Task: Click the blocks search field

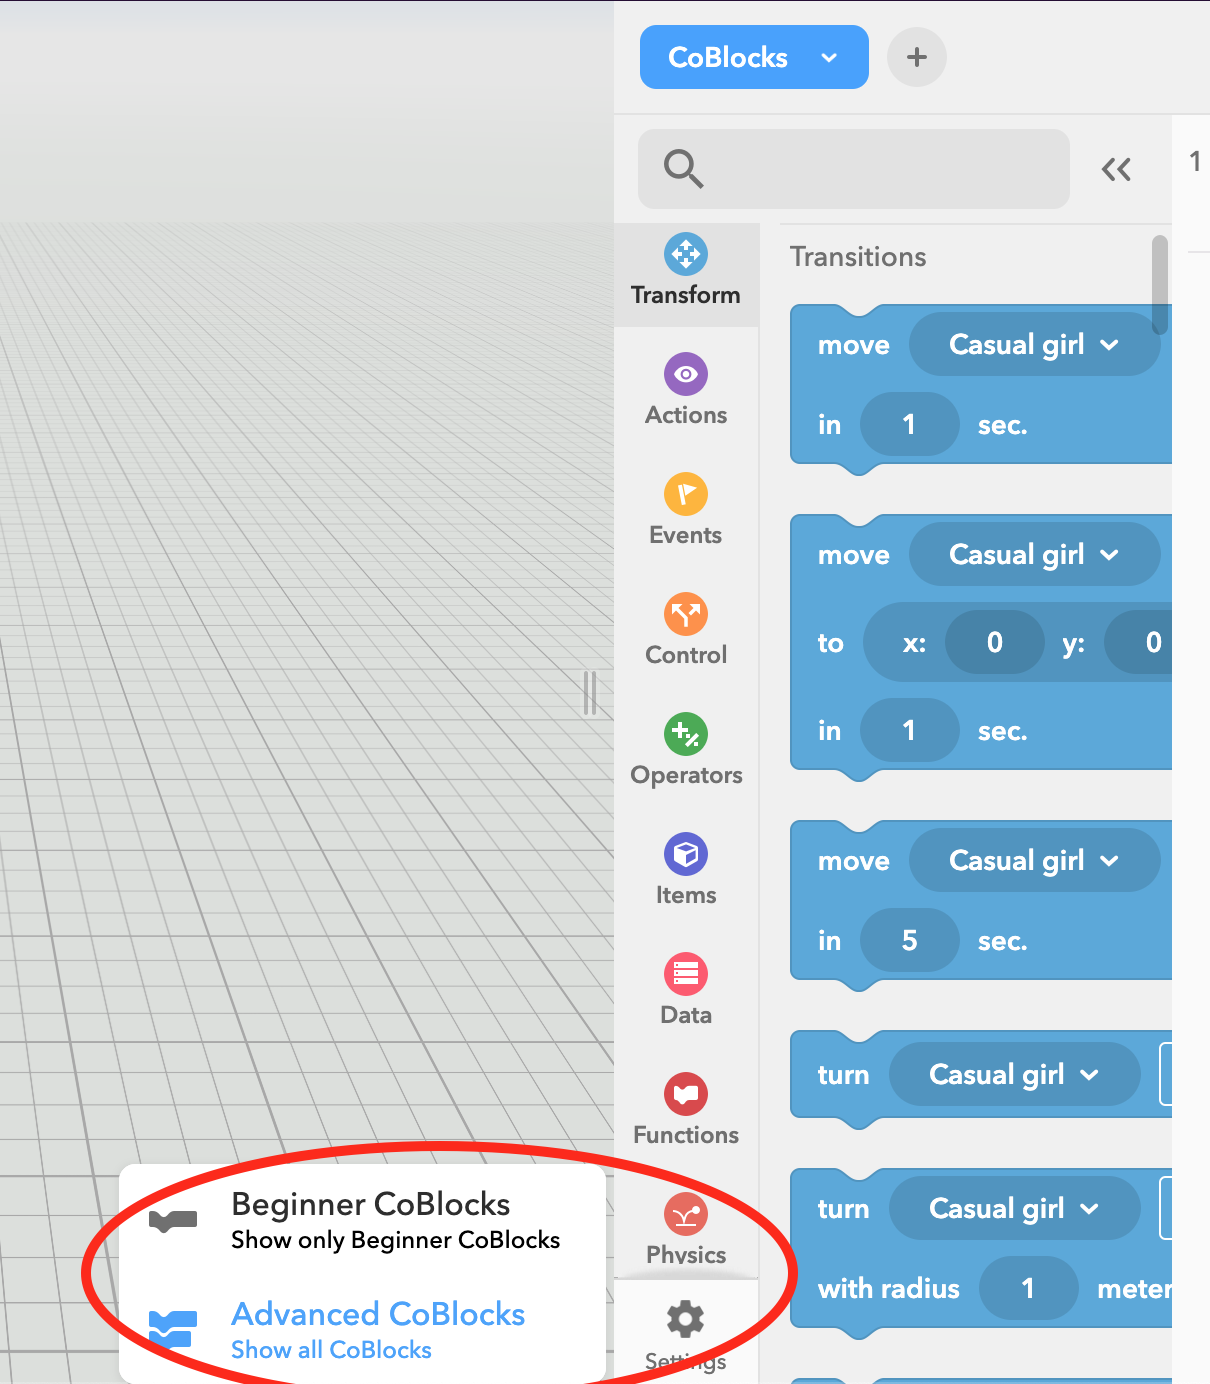Action: pyautogui.click(x=854, y=169)
